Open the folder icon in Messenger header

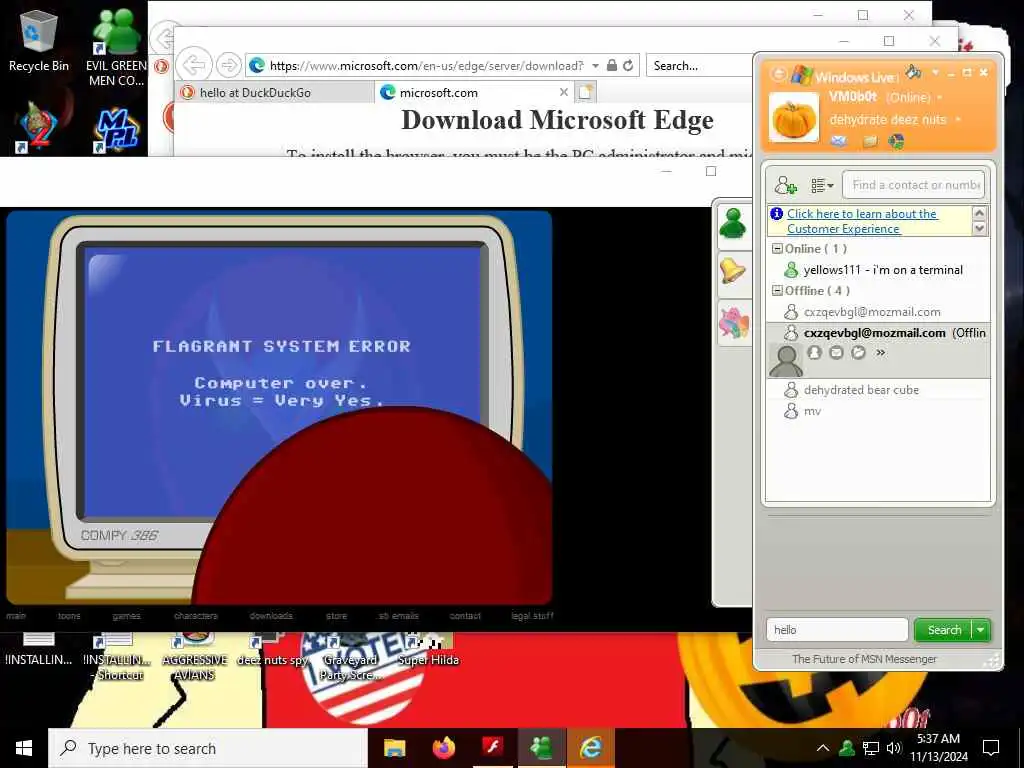click(x=870, y=140)
